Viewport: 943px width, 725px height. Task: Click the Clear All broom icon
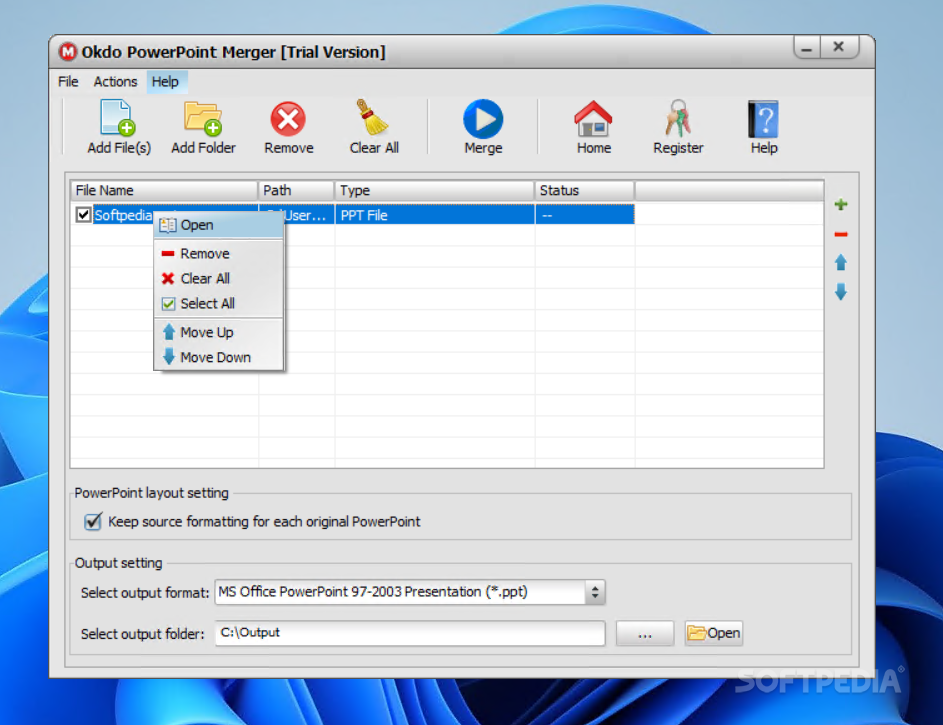(x=373, y=117)
